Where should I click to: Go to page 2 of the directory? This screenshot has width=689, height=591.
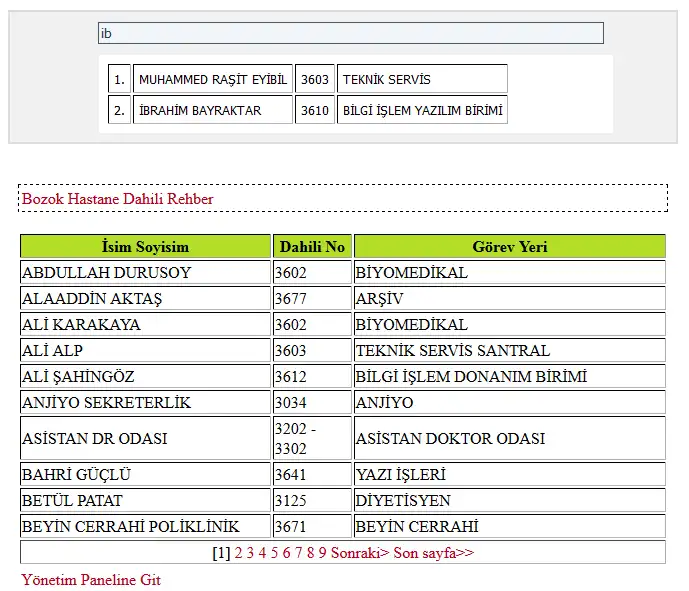point(238,552)
